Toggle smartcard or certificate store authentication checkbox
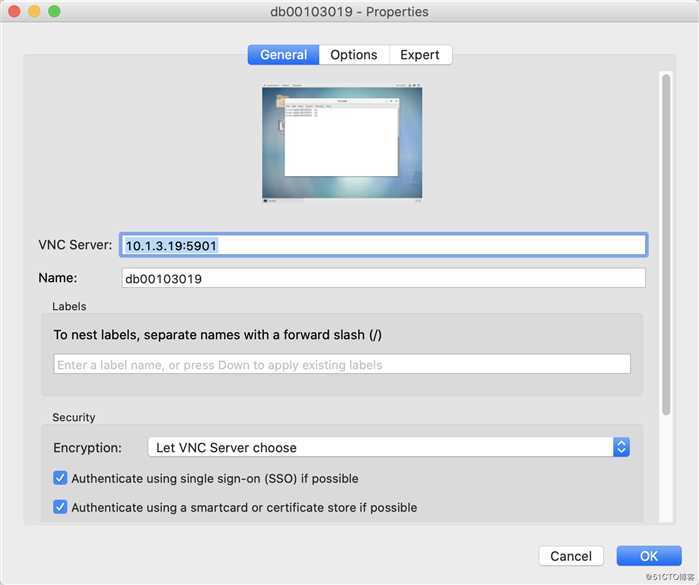Image resolution: width=699 pixels, height=585 pixels. click(60, 507)
